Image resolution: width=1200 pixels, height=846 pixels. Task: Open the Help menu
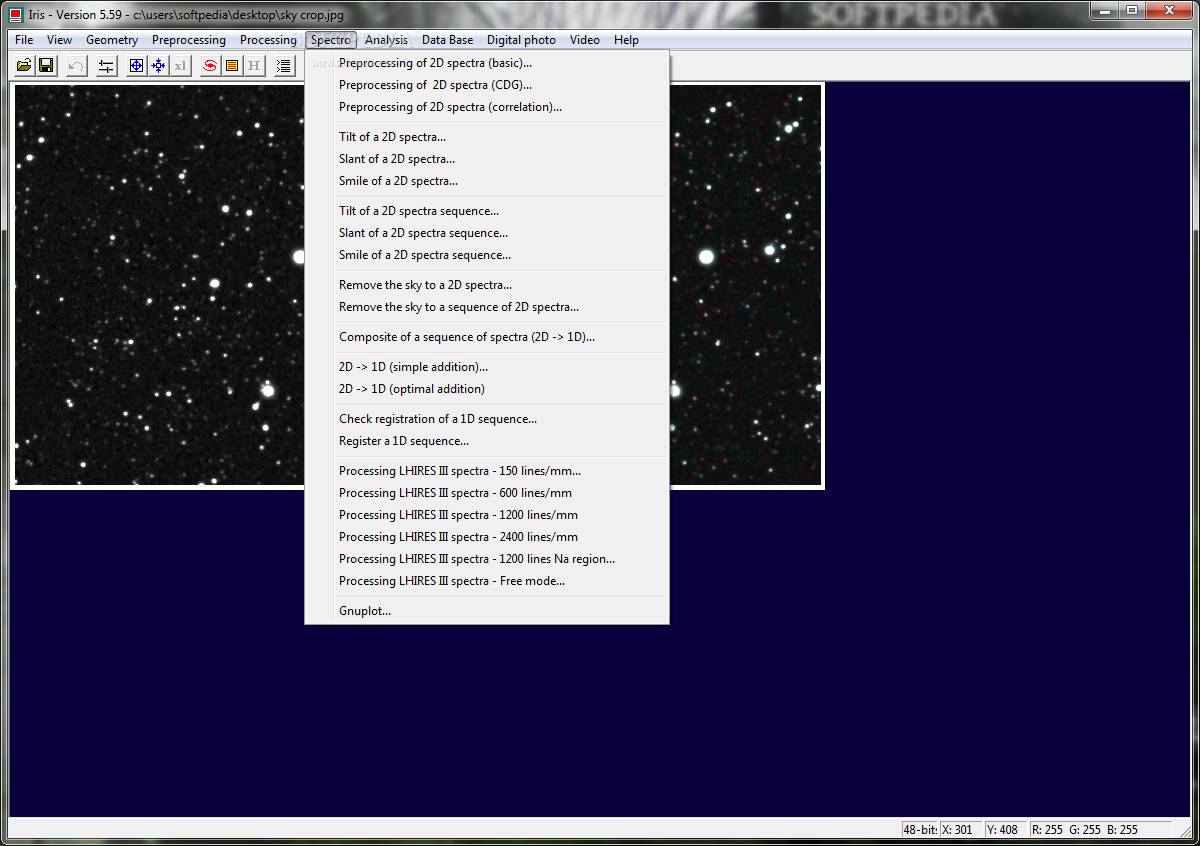coord(626,40)
